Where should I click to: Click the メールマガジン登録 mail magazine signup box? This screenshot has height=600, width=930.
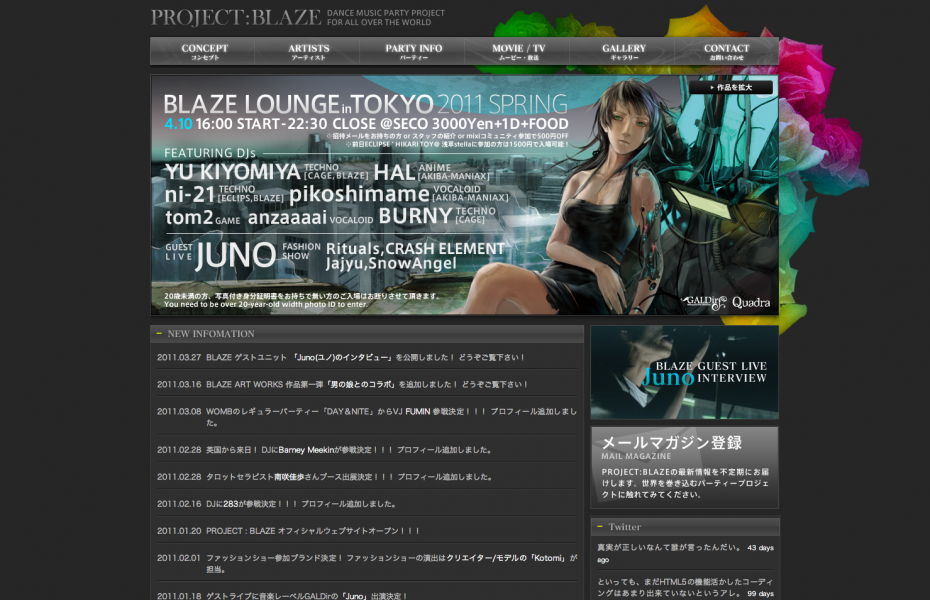pyautogui.click(x=684, y=466)
